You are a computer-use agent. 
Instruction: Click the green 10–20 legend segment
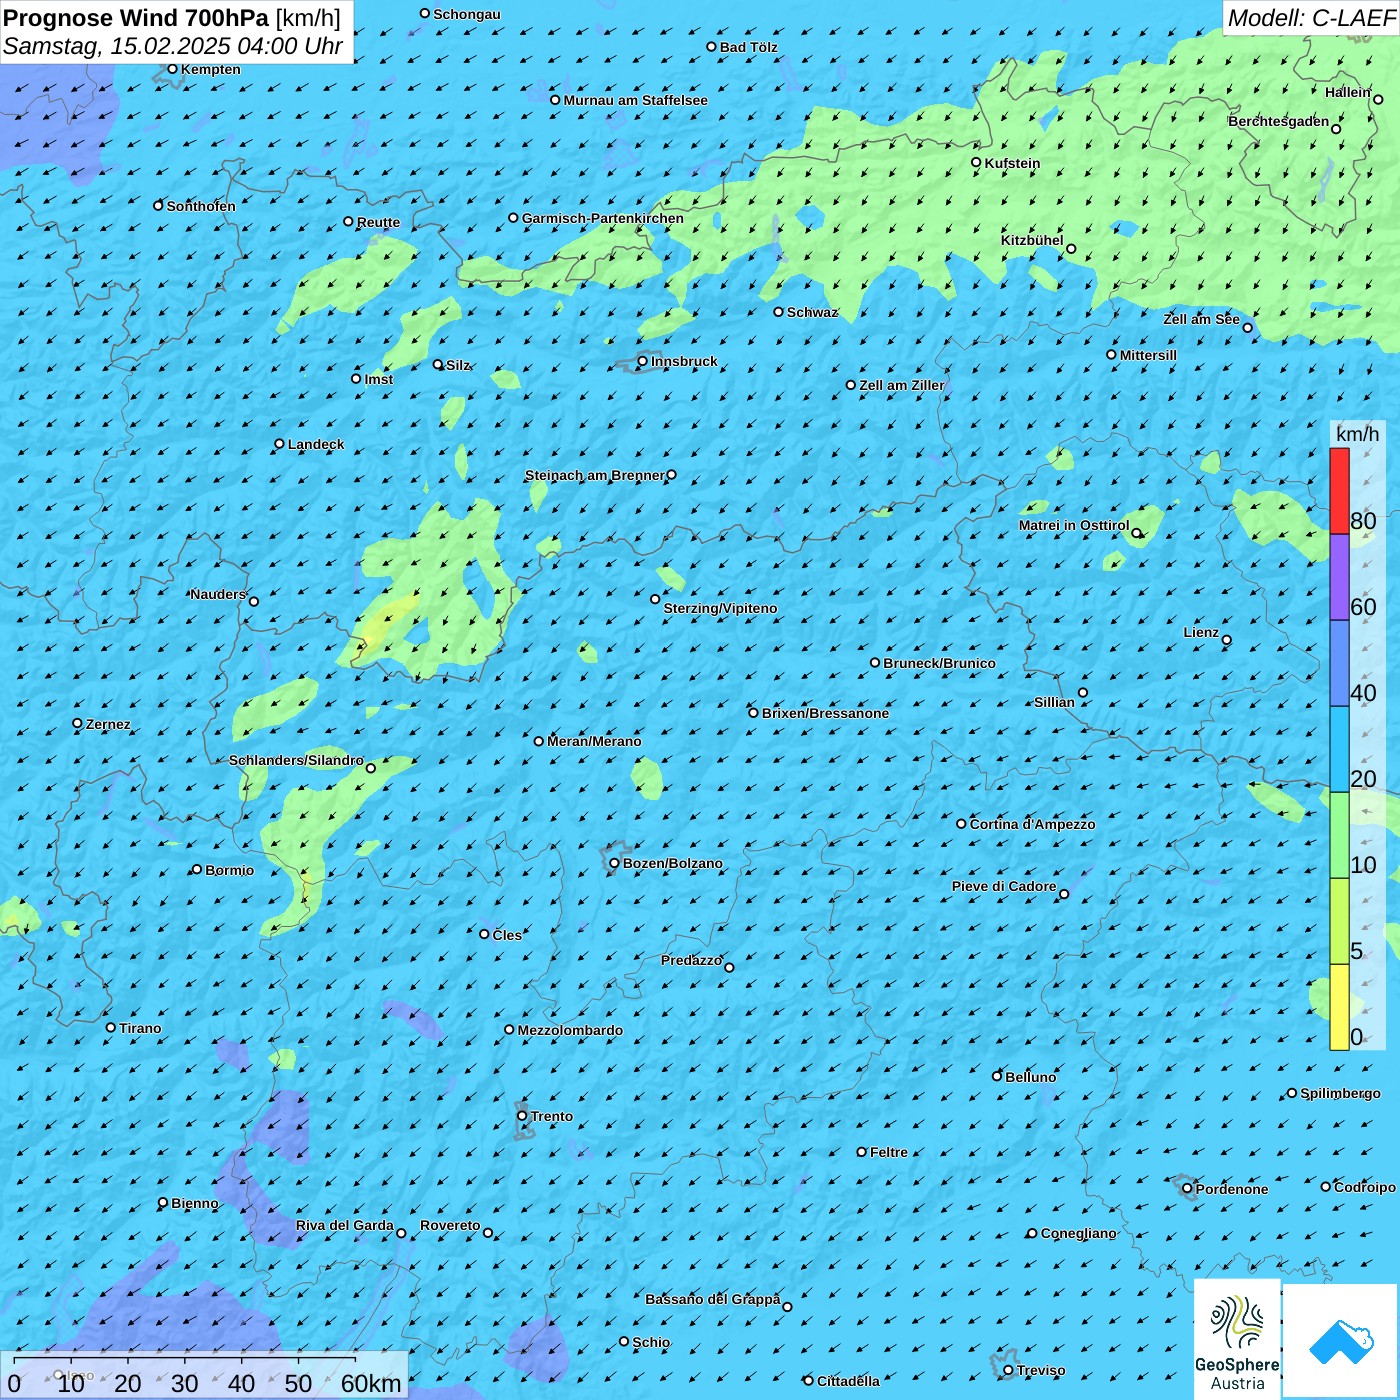point(1339,836)
